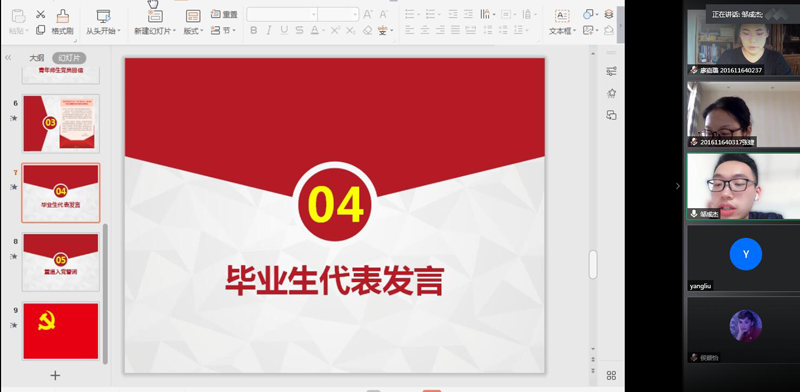Click the increase indent icon
The height and width of the screenshot is (392, 800).
coord(468,14)
